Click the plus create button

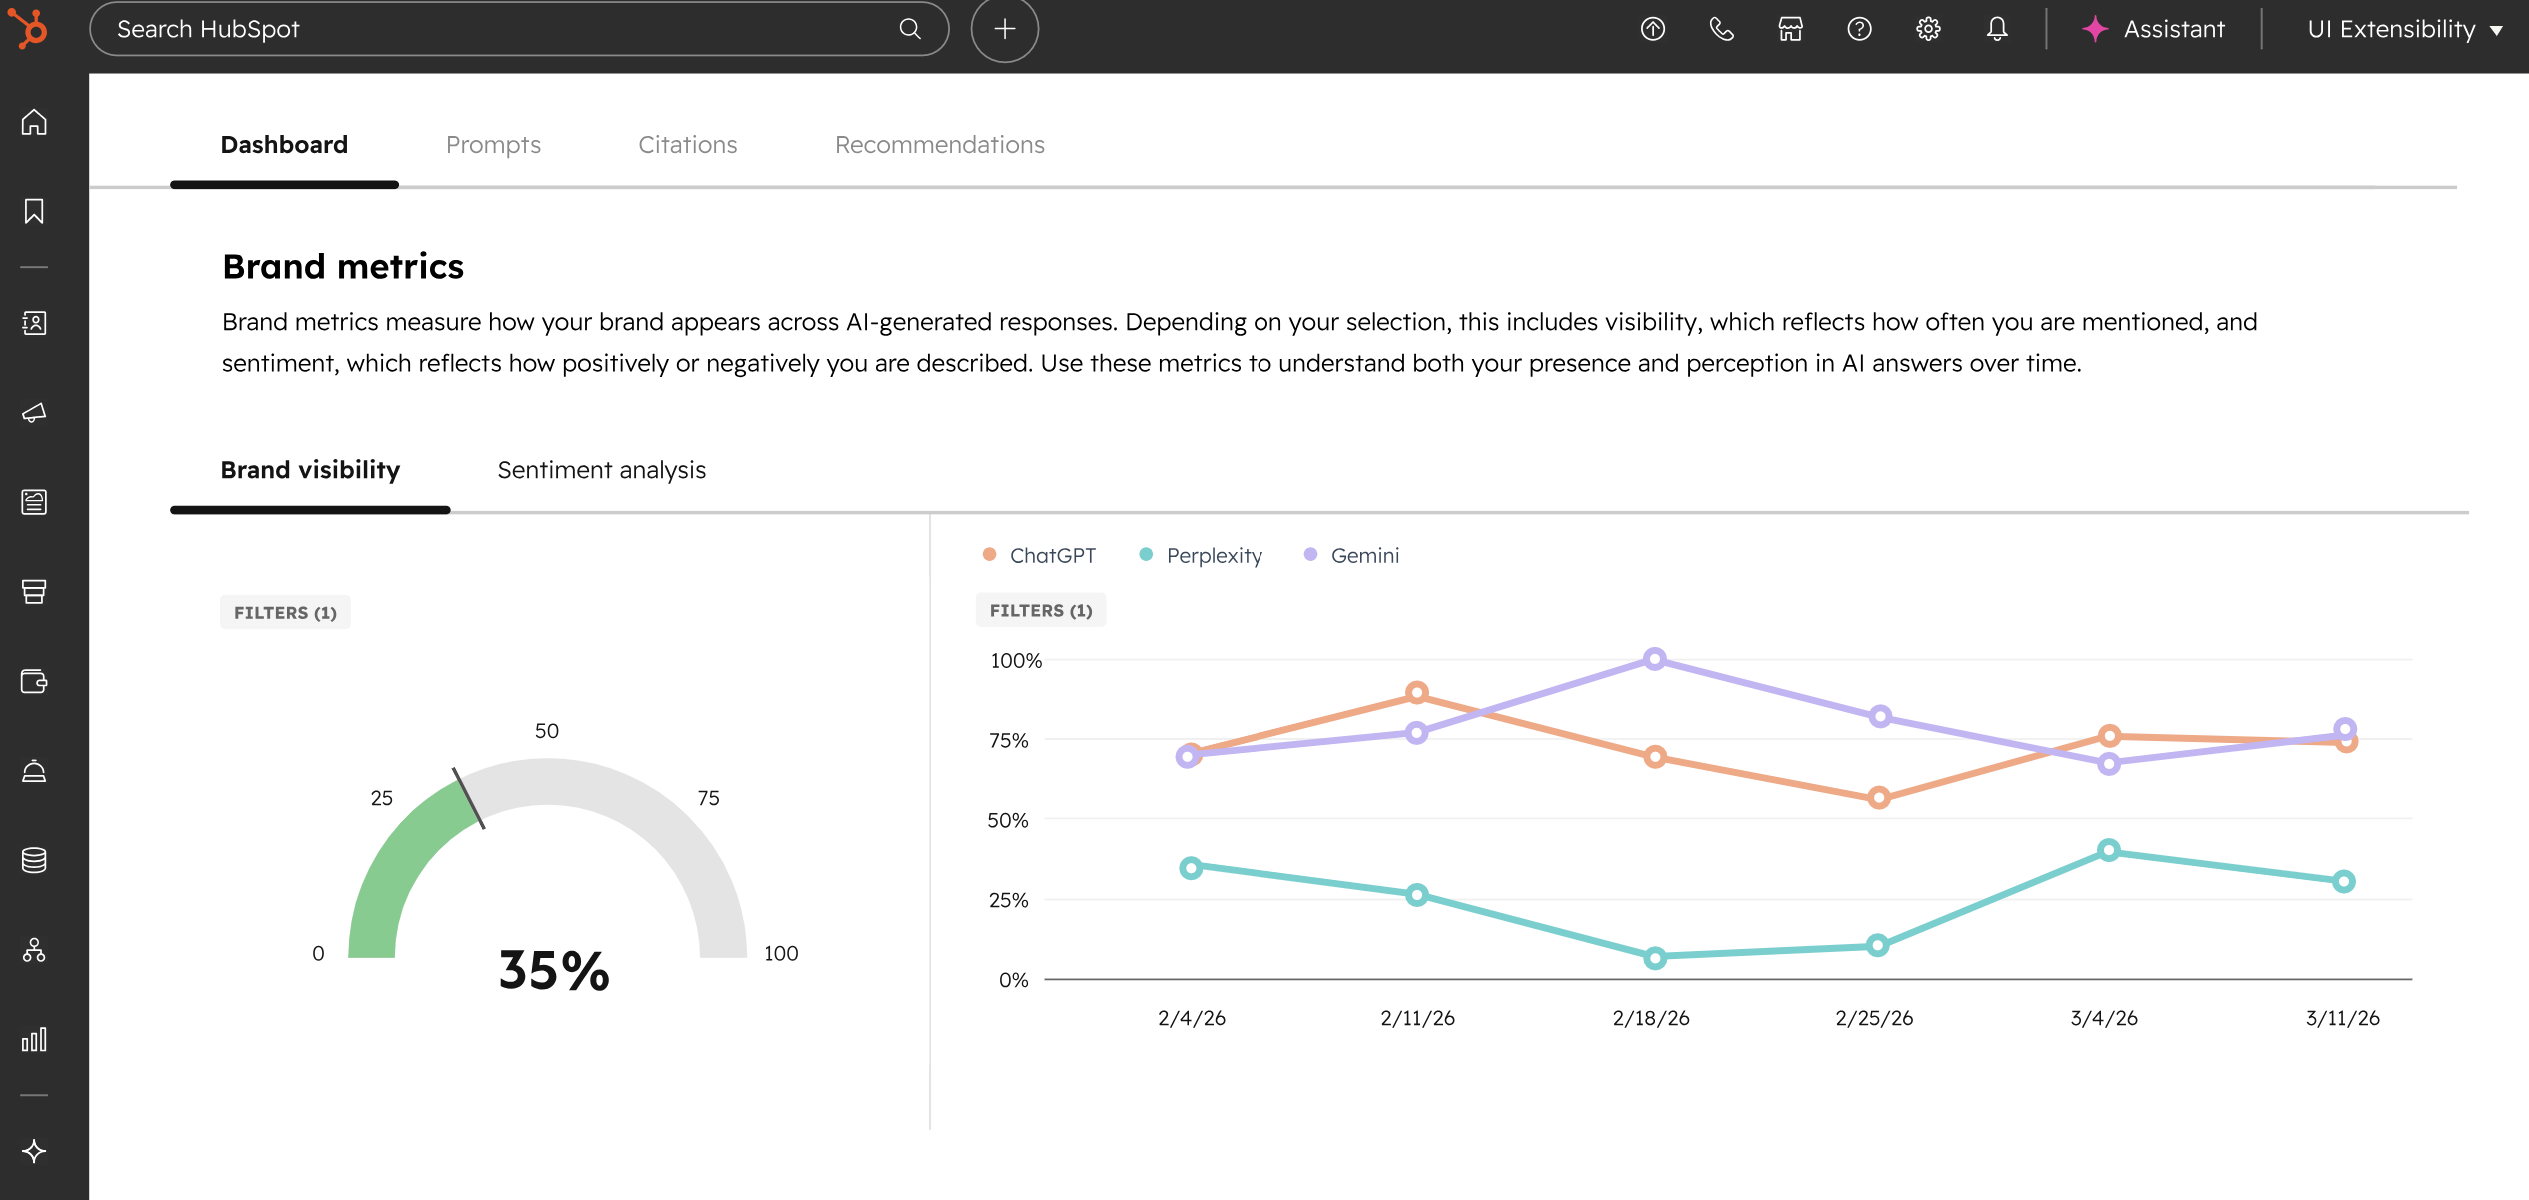coord(1004,29)
